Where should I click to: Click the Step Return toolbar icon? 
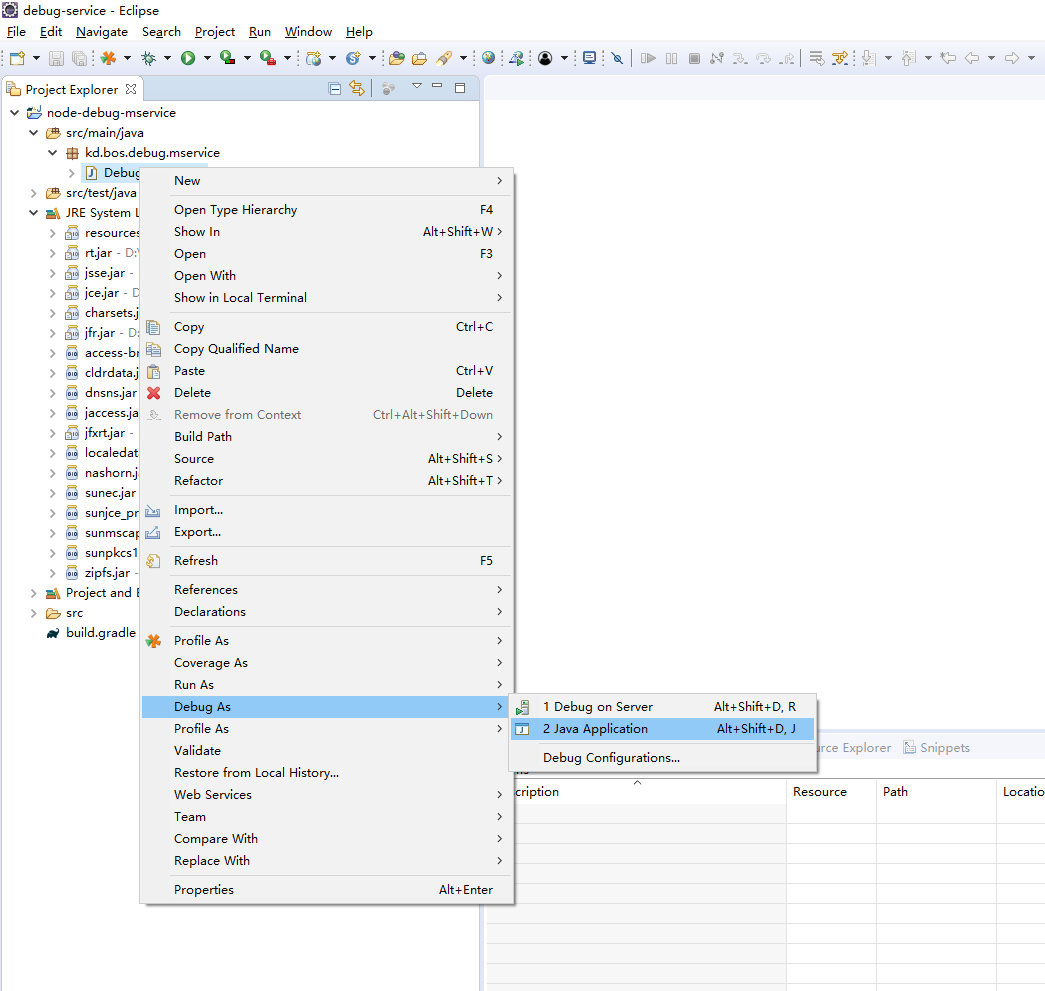(x=787, y=59)
